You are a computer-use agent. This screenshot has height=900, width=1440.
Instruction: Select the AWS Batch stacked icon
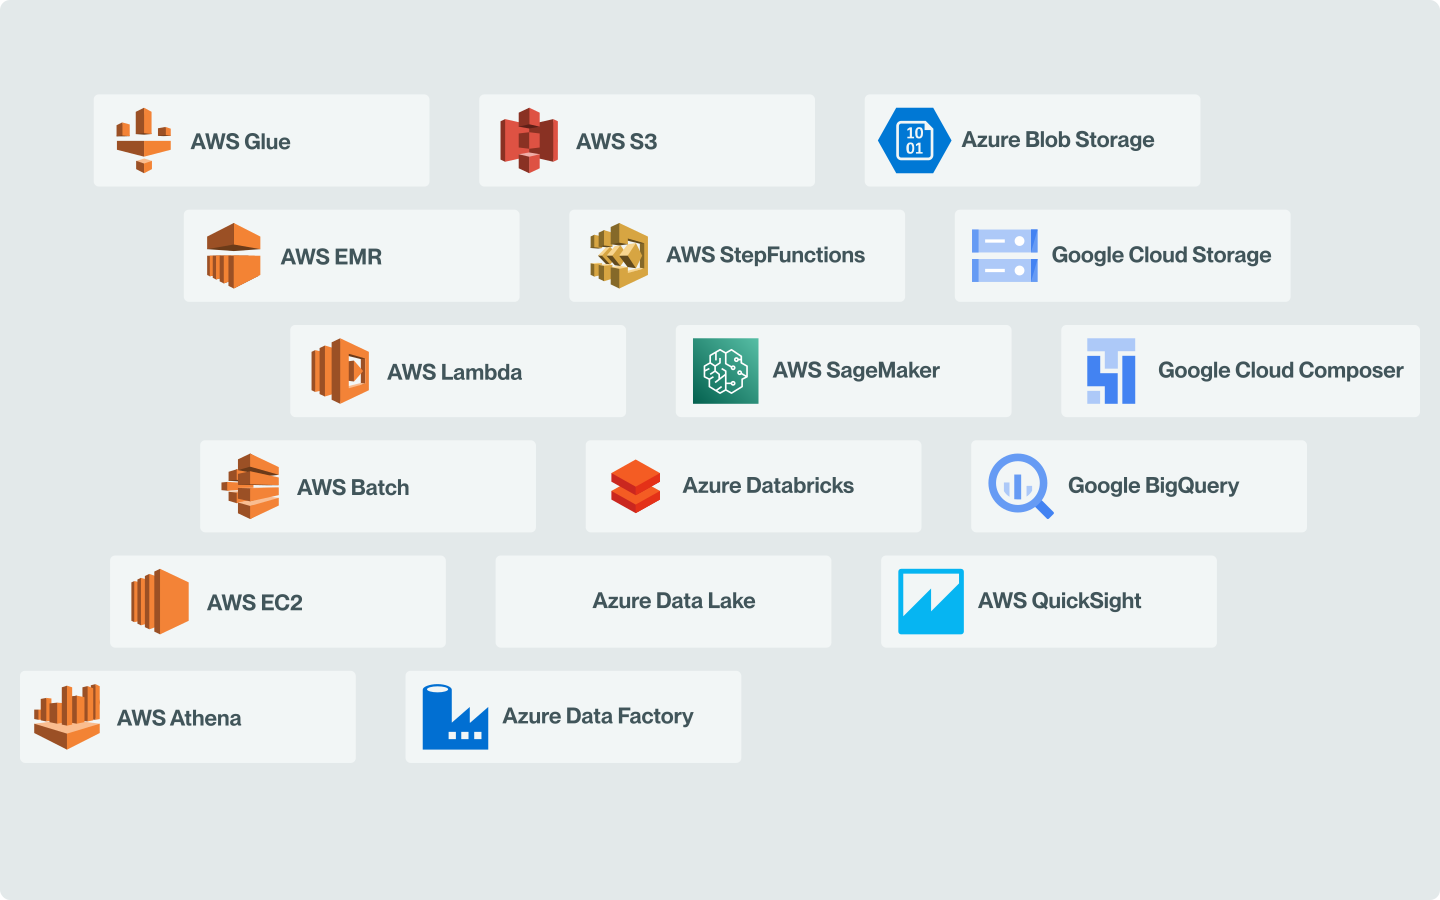click(249, 486)
